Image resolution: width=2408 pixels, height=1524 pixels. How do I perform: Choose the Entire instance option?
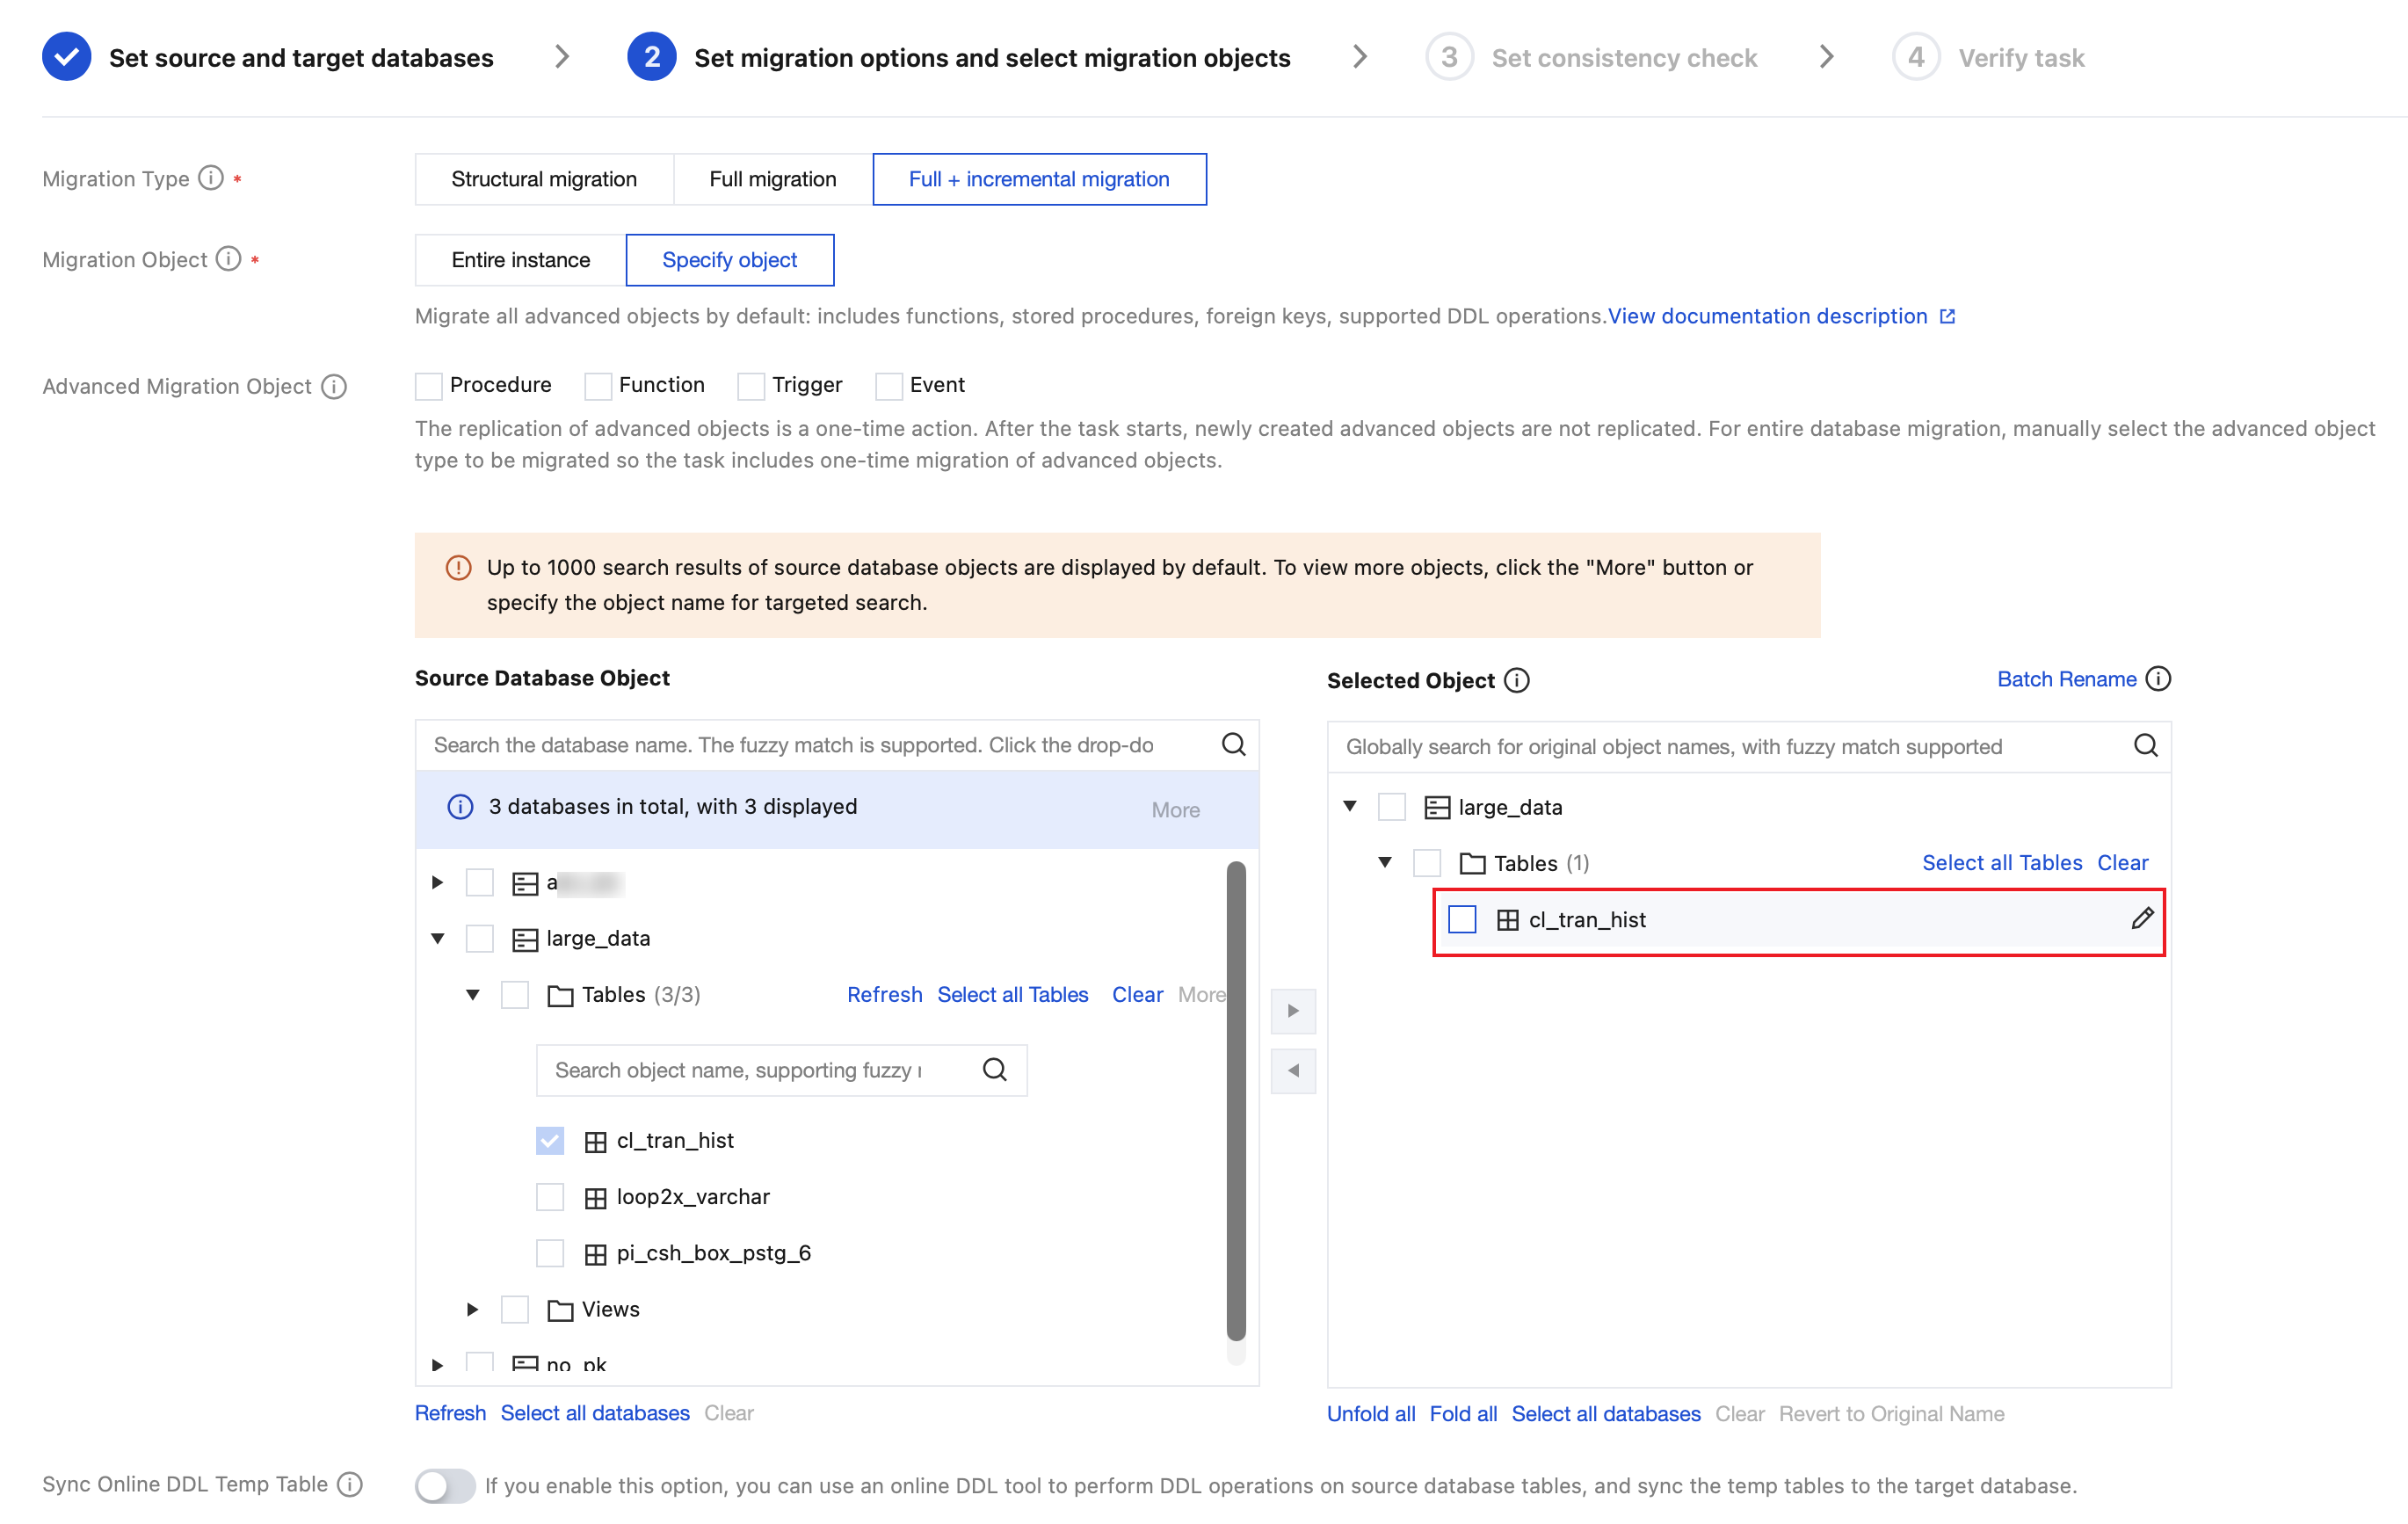click(x=520, y=260)
